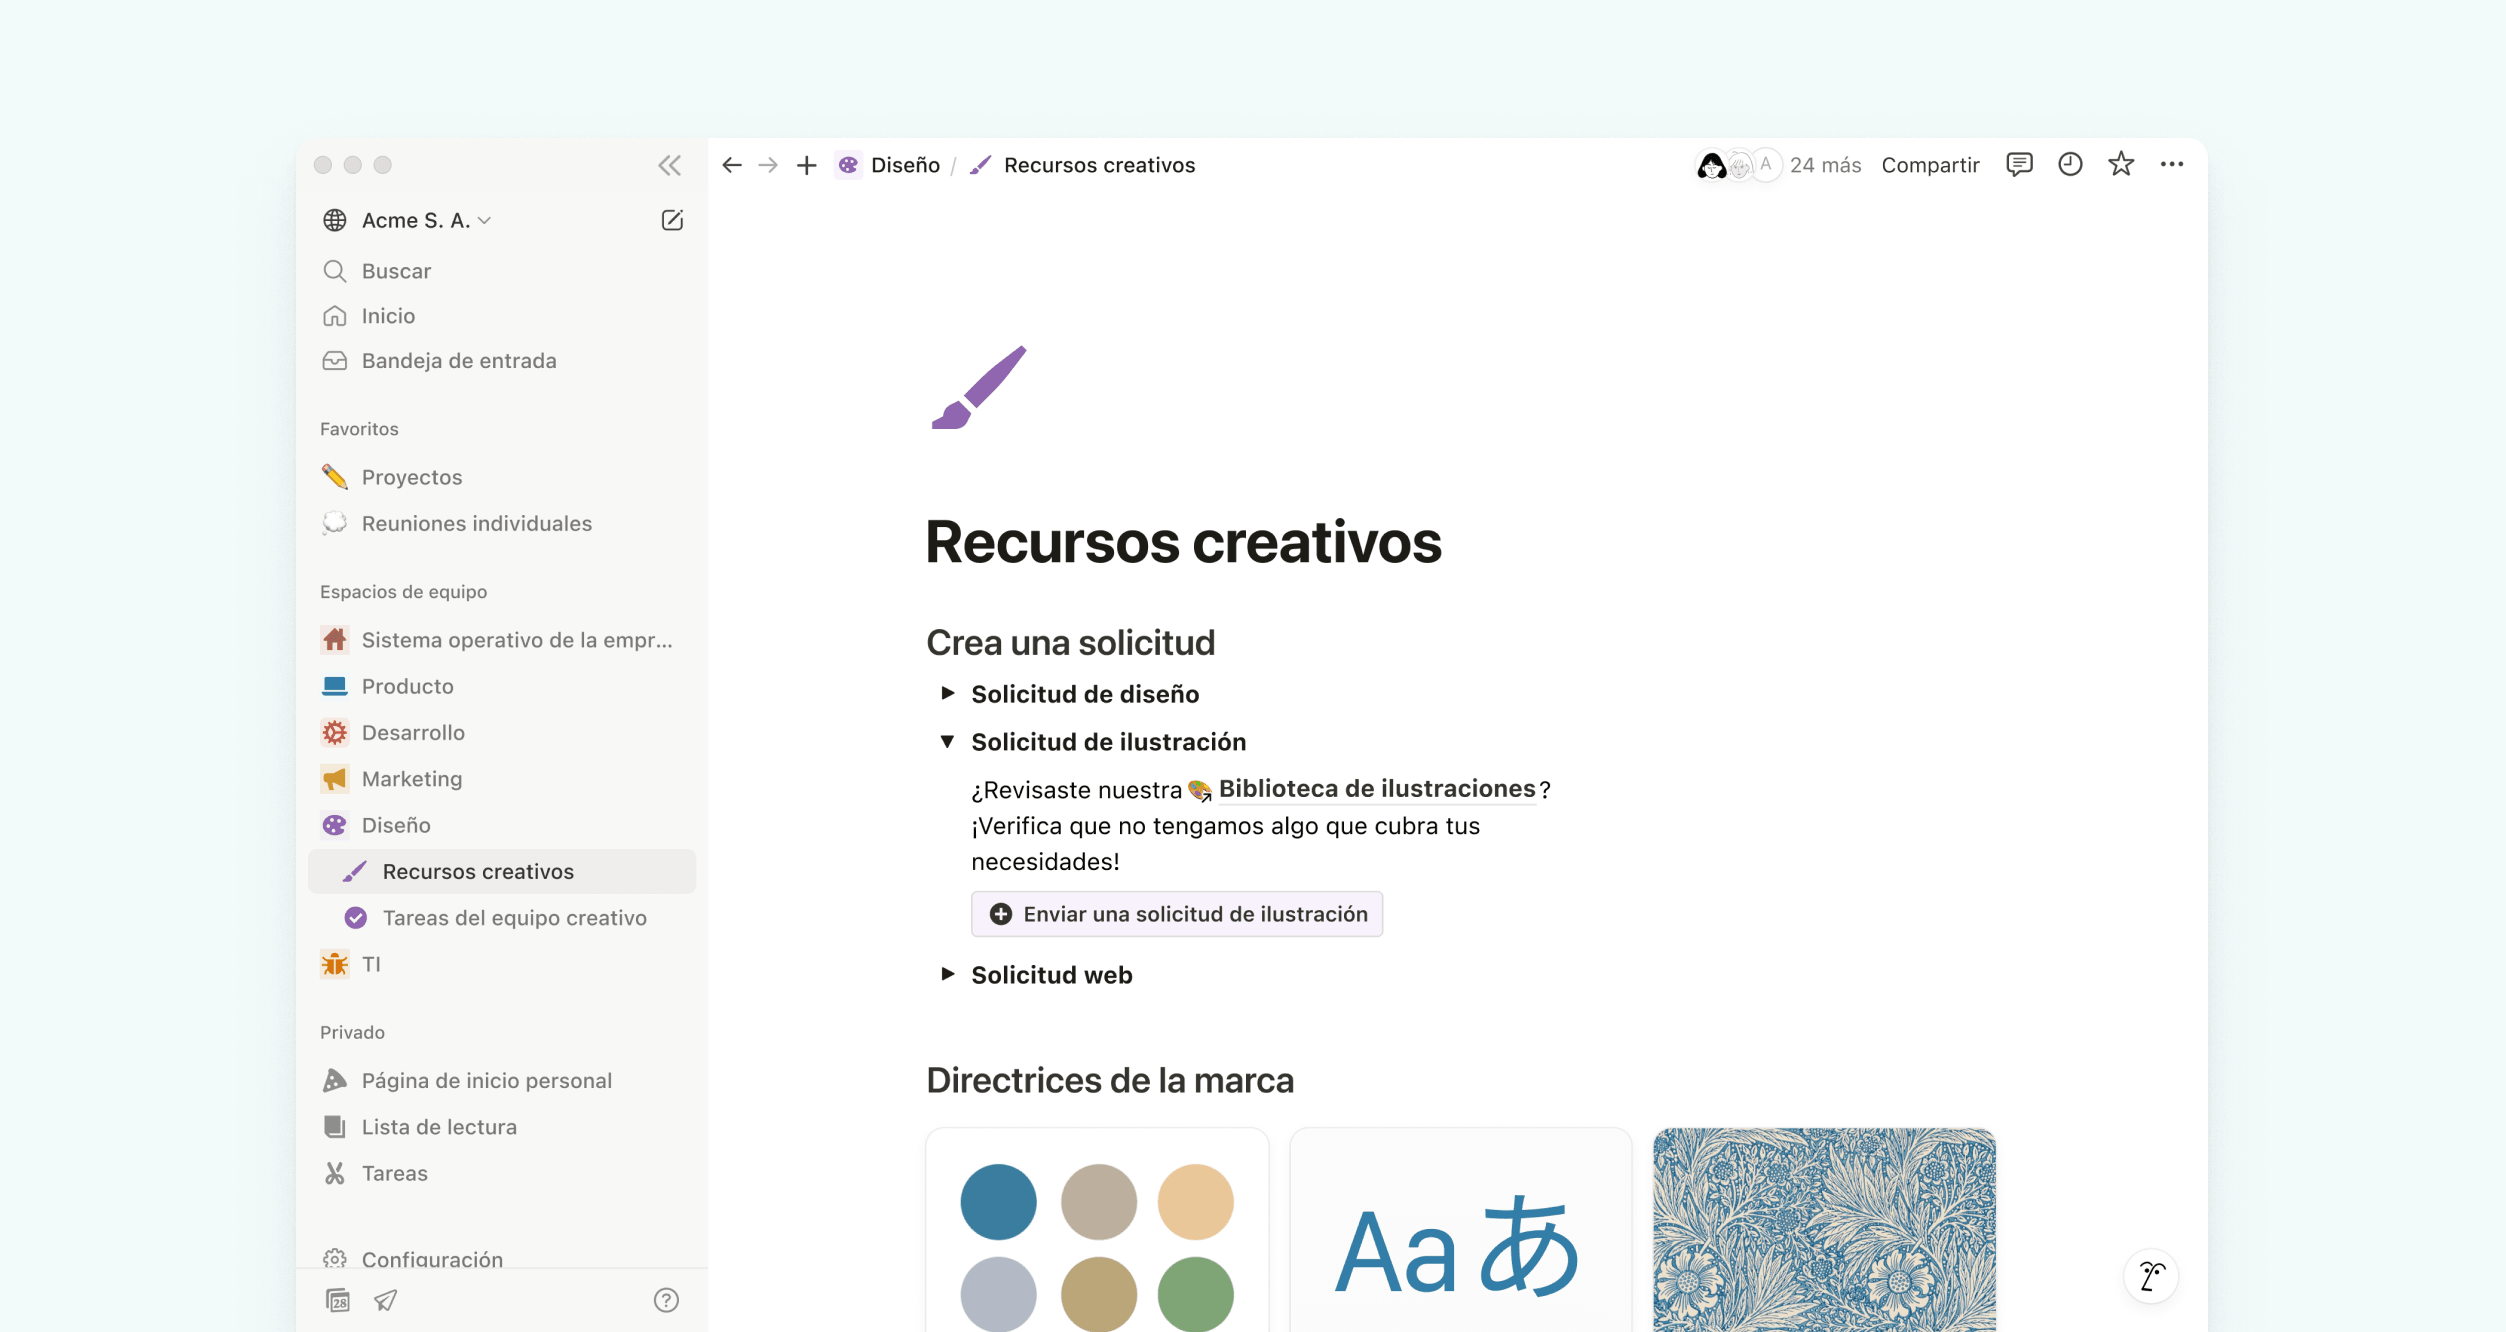Screen dimensions: 2506x1332
Task: Click the purple check icon for Tareas del equipo creativo
Action: click(x=356, y=918)
